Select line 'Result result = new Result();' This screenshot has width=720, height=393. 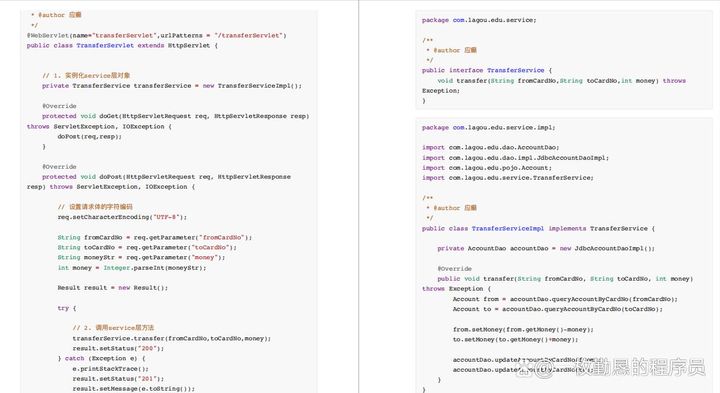112,288
